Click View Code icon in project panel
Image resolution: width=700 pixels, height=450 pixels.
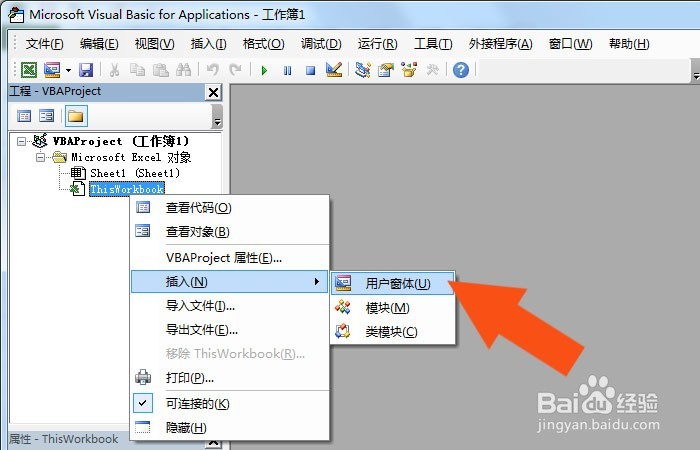pyautogui.click(x=24, y=116)
